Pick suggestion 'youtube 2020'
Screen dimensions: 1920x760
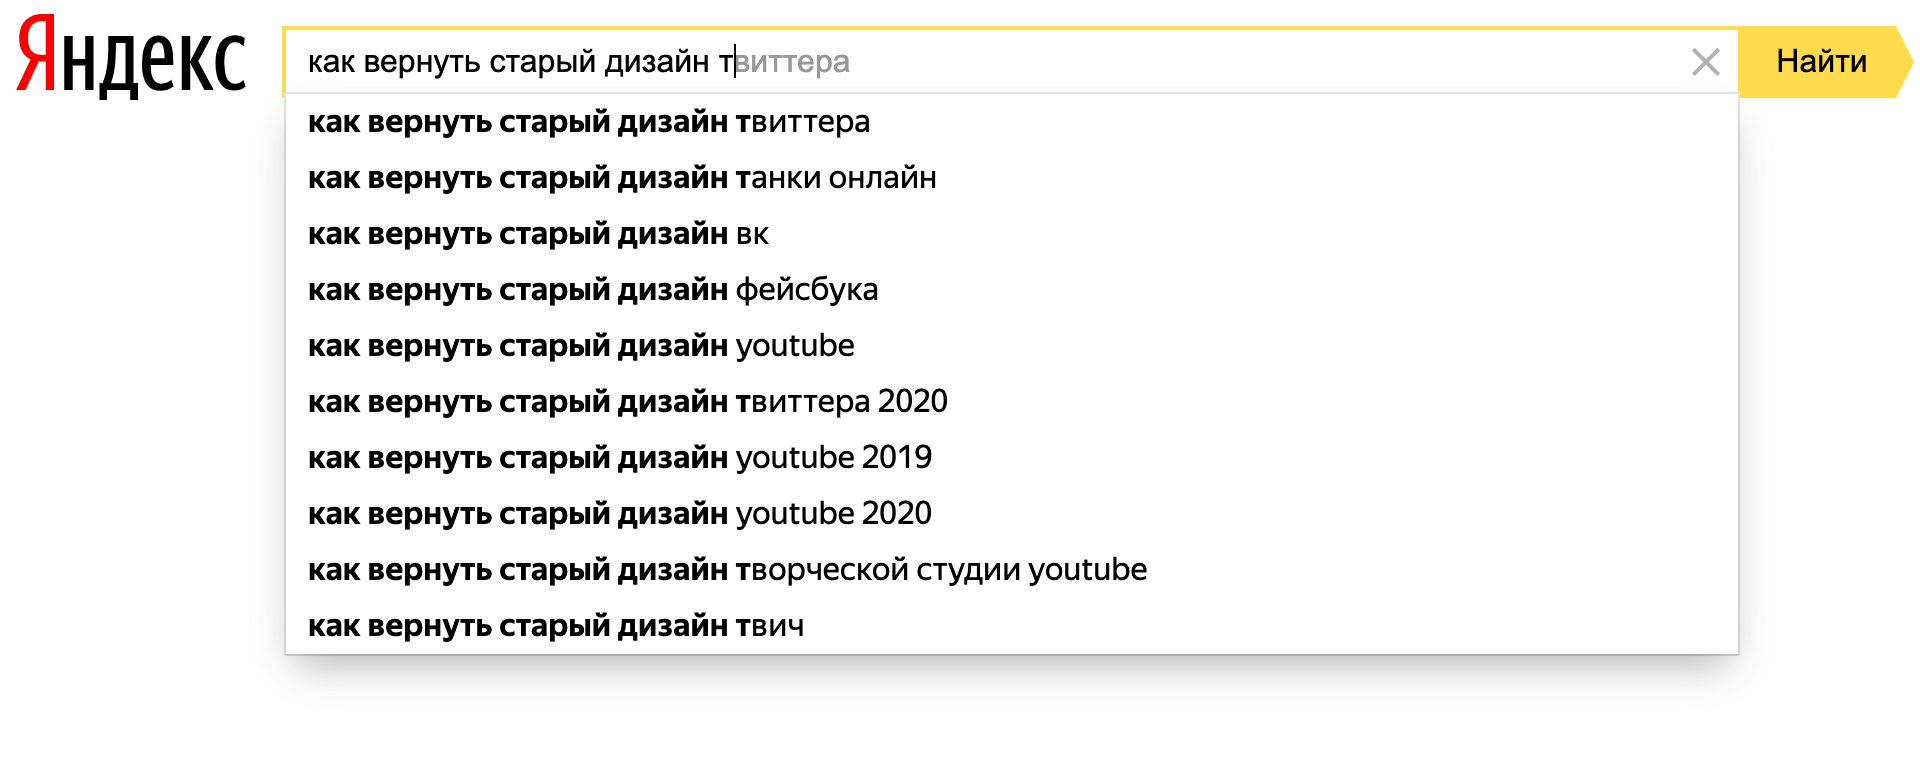coord(617,514)
